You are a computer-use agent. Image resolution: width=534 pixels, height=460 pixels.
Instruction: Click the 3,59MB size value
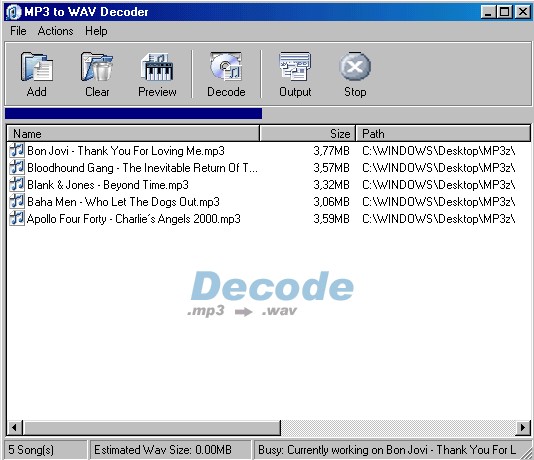(x=331, y=219)
